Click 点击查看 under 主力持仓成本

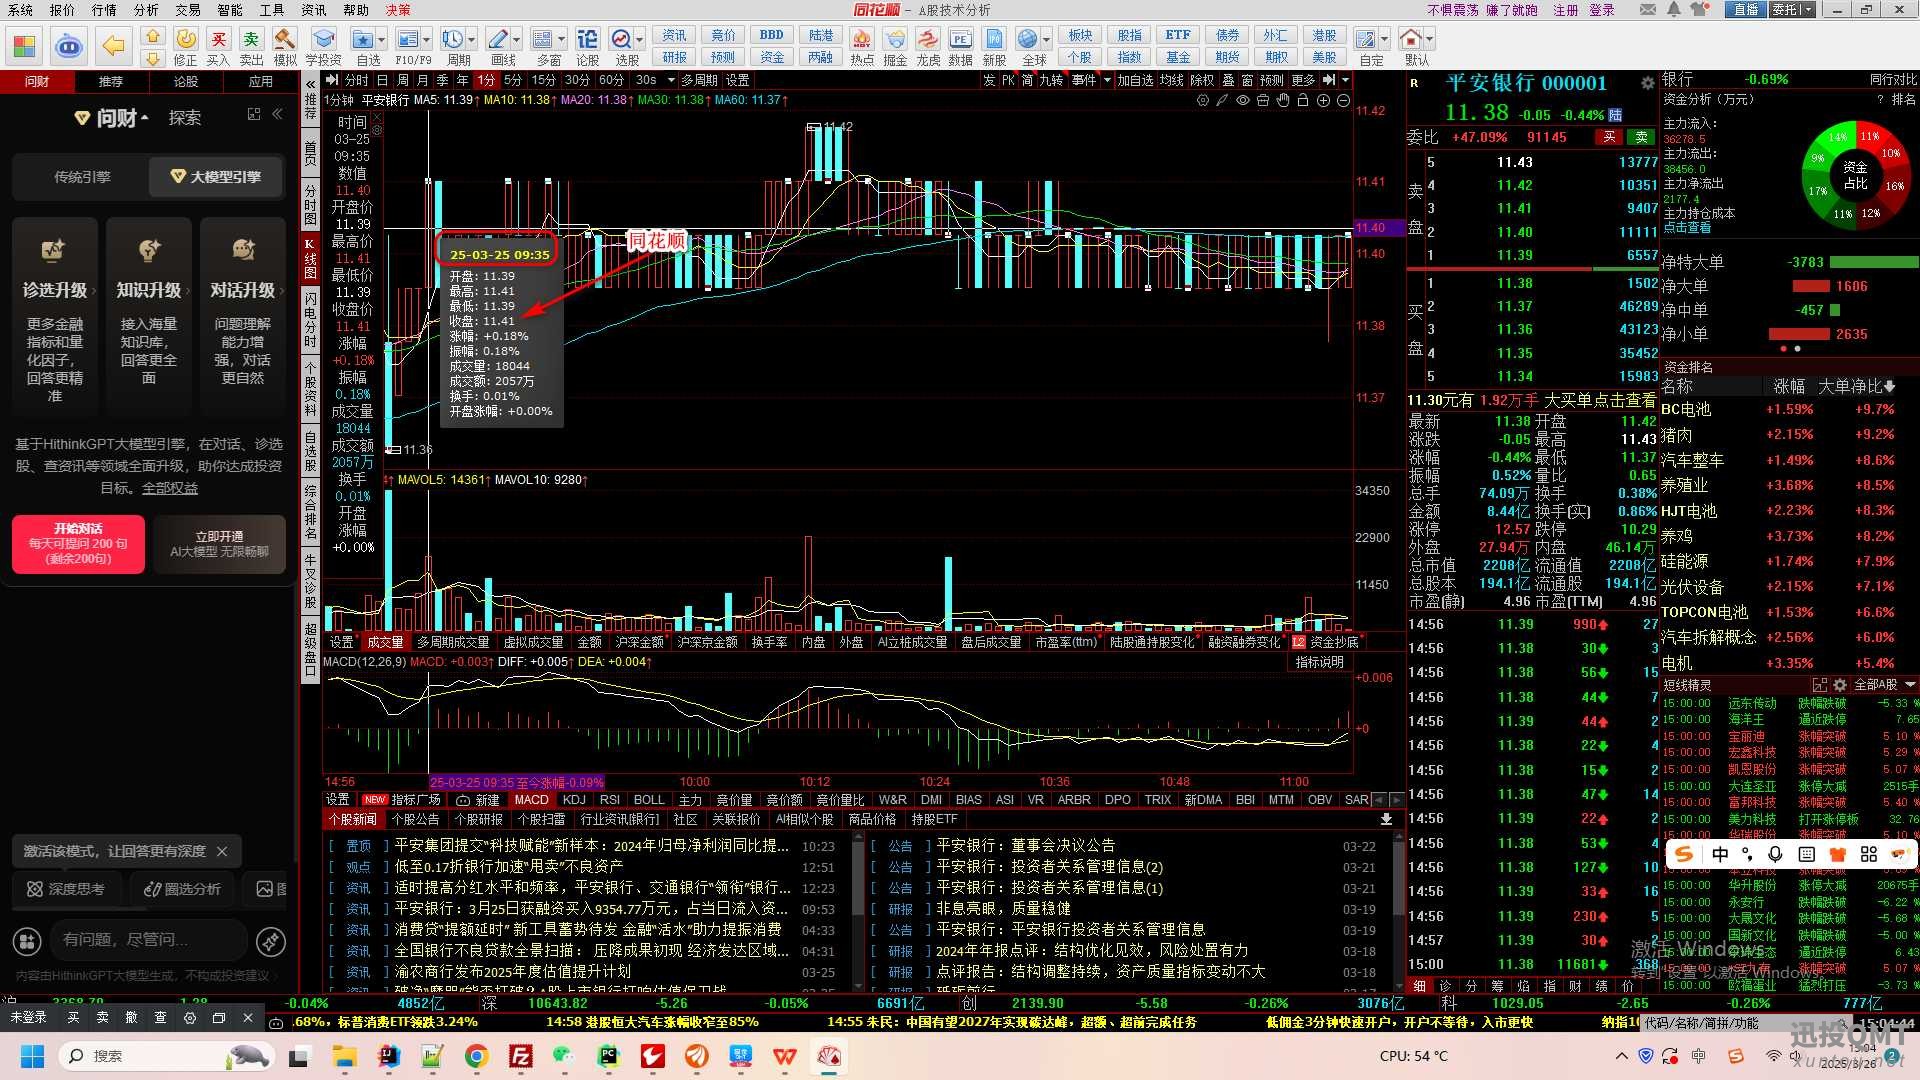[1687, 228]
